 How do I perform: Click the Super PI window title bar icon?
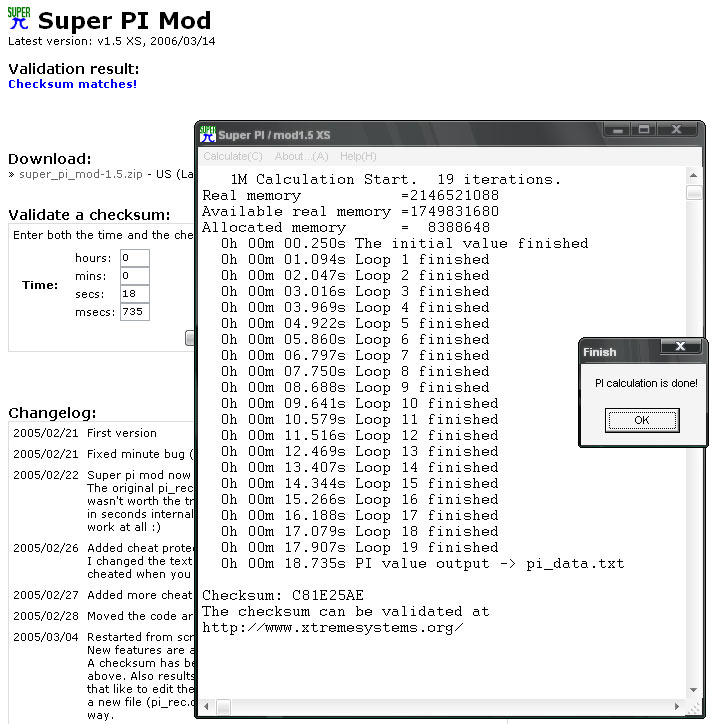[x=208, y=134]
